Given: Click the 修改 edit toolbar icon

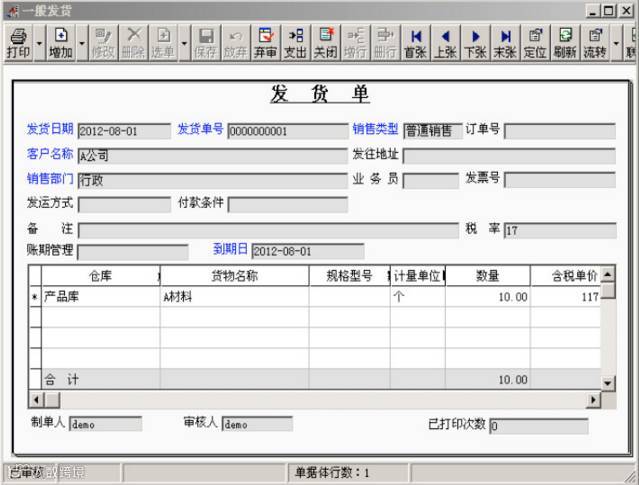Looking at the screenshot, I should click(104, 43).
